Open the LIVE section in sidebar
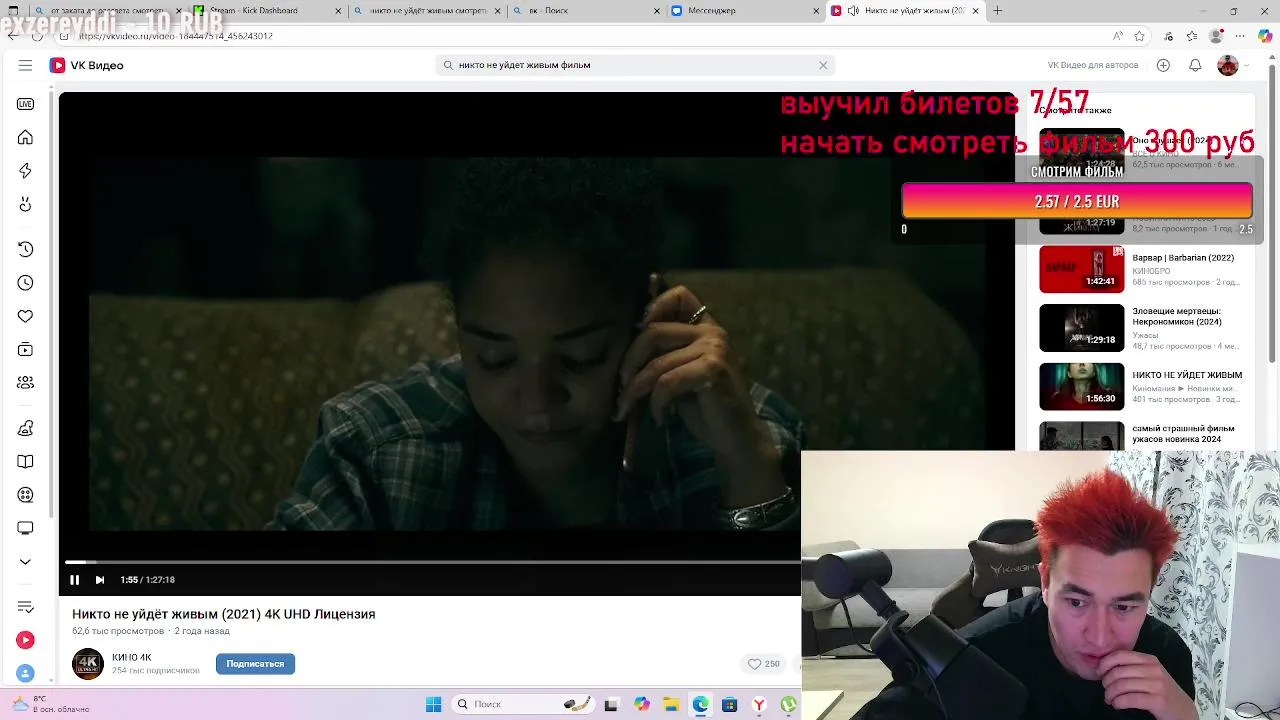The height and width of the screenshot is (720, 1280). pos(25,104)
